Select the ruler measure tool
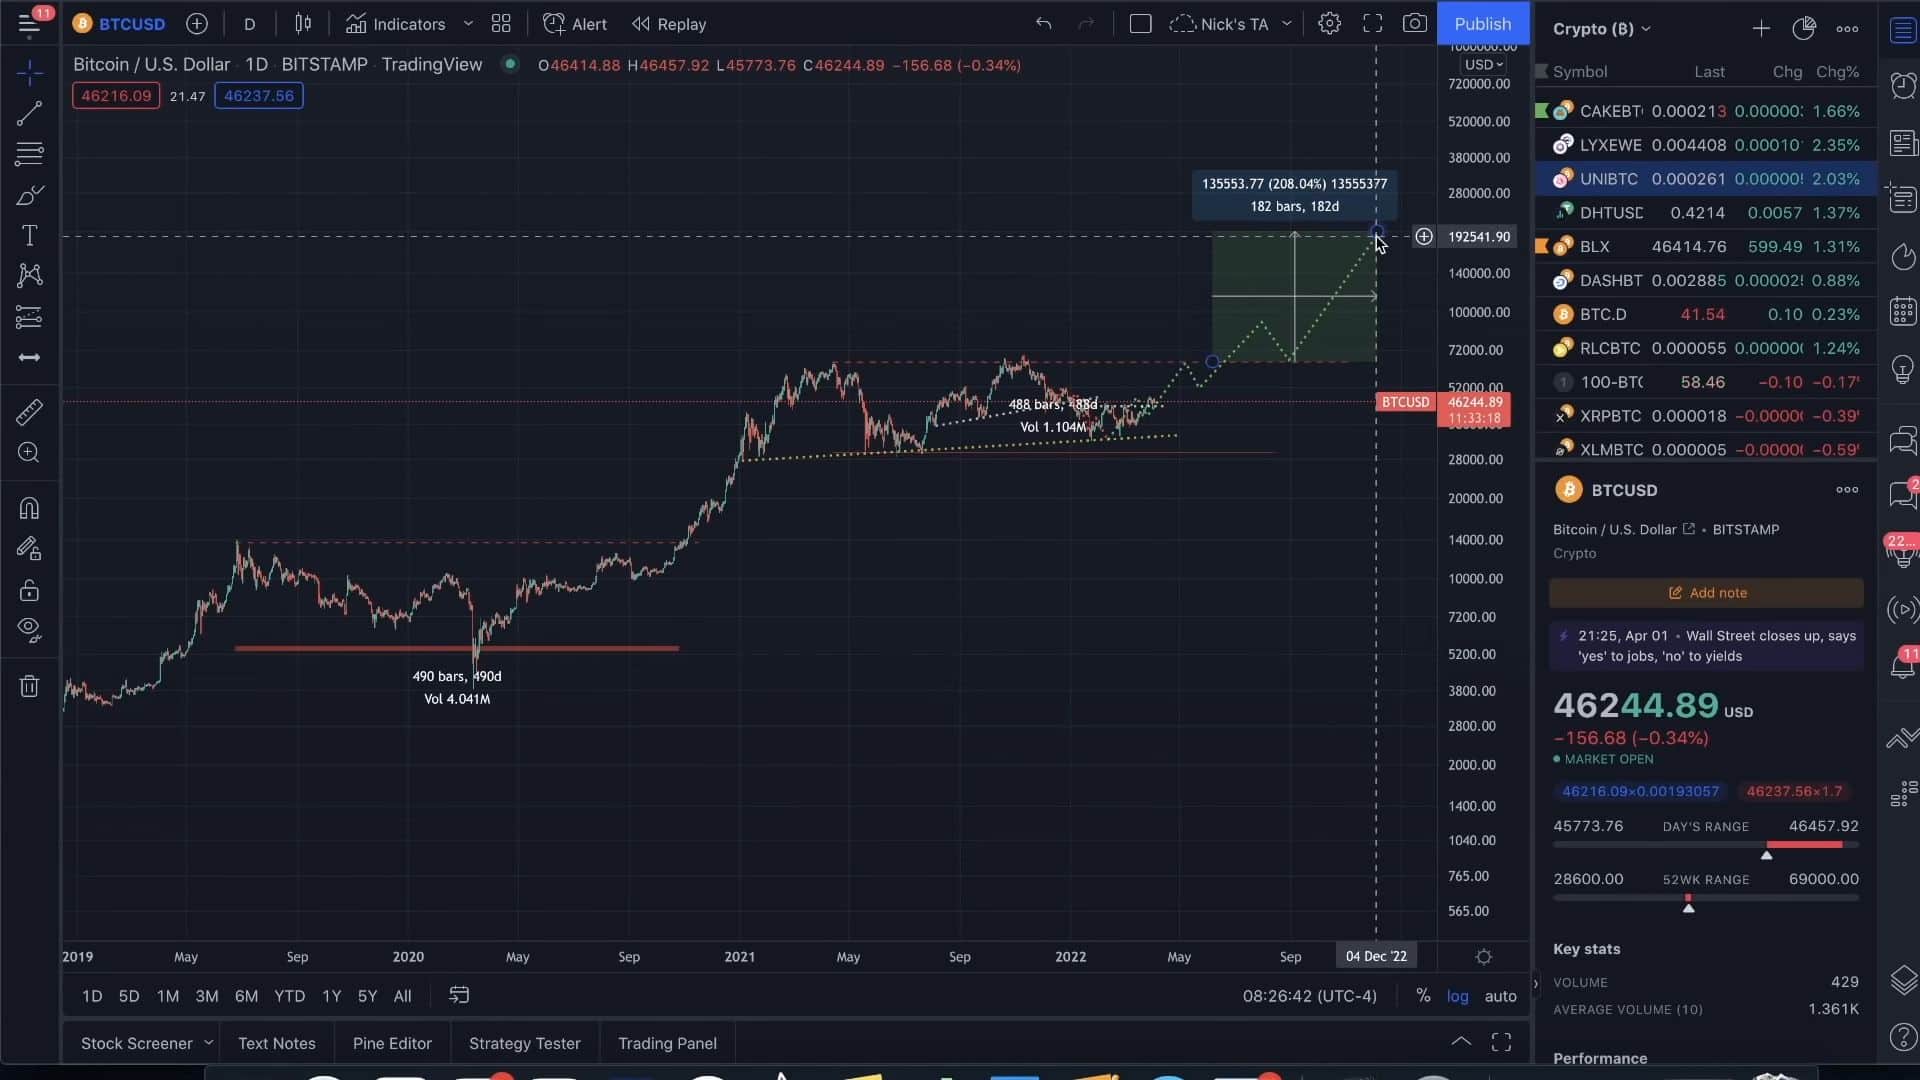 pos(29,412)
